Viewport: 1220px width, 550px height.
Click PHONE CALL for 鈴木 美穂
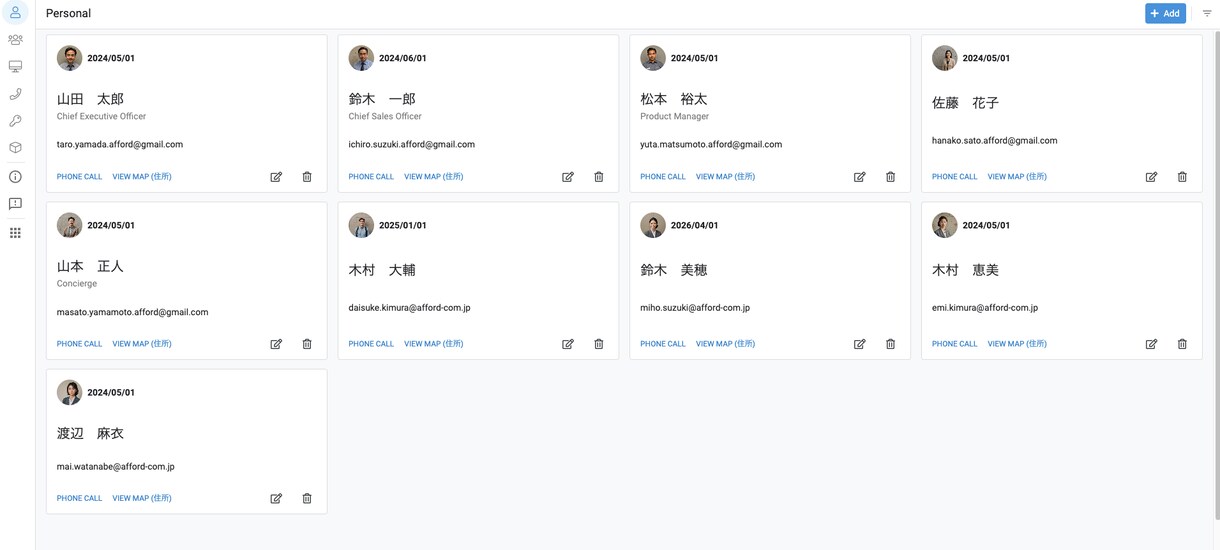coord(663,344)
